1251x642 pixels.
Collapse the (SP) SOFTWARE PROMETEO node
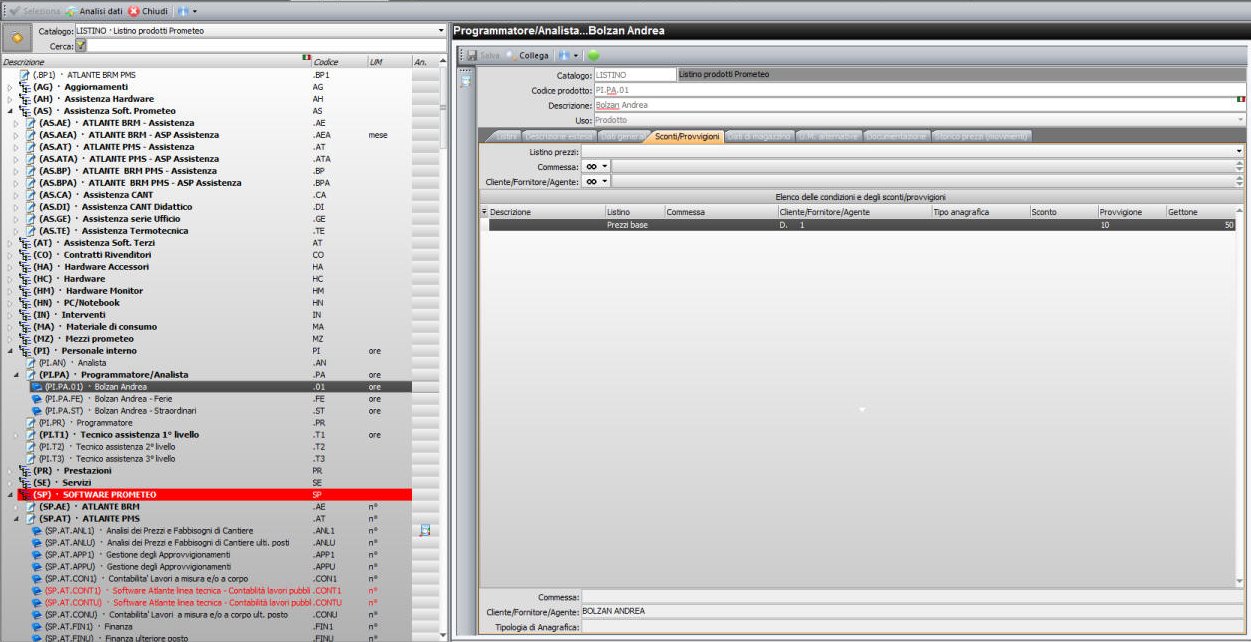(10, 495)
